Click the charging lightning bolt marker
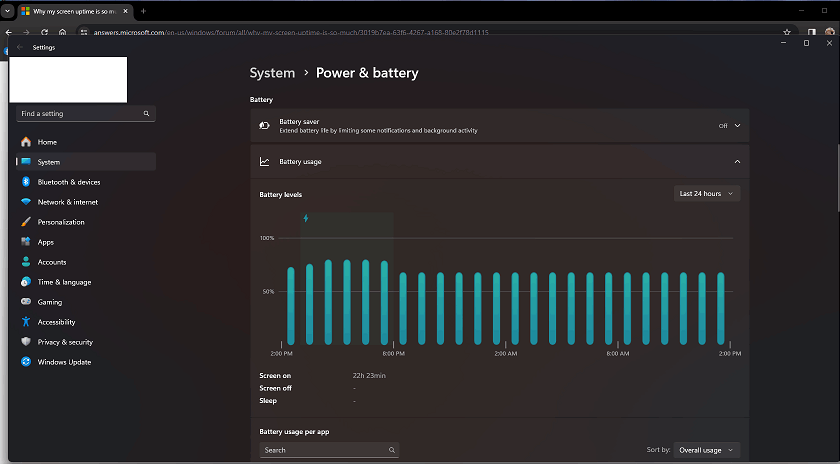This screenshot has width=840, height=464. 306,218
